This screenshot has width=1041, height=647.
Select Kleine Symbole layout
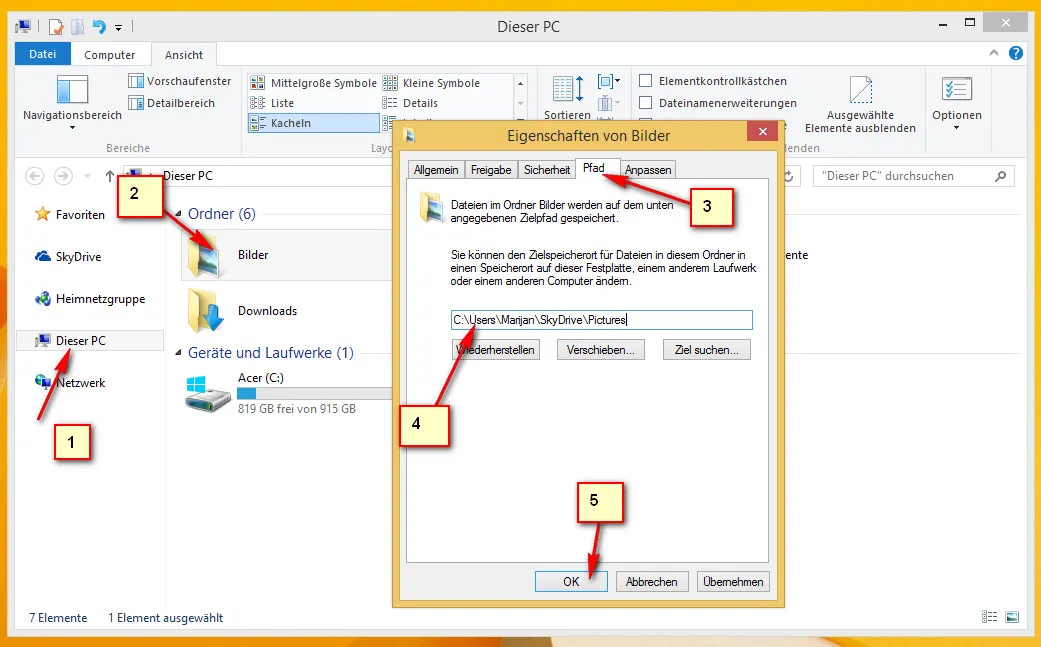pyautogui.click(x=431, y=83)
